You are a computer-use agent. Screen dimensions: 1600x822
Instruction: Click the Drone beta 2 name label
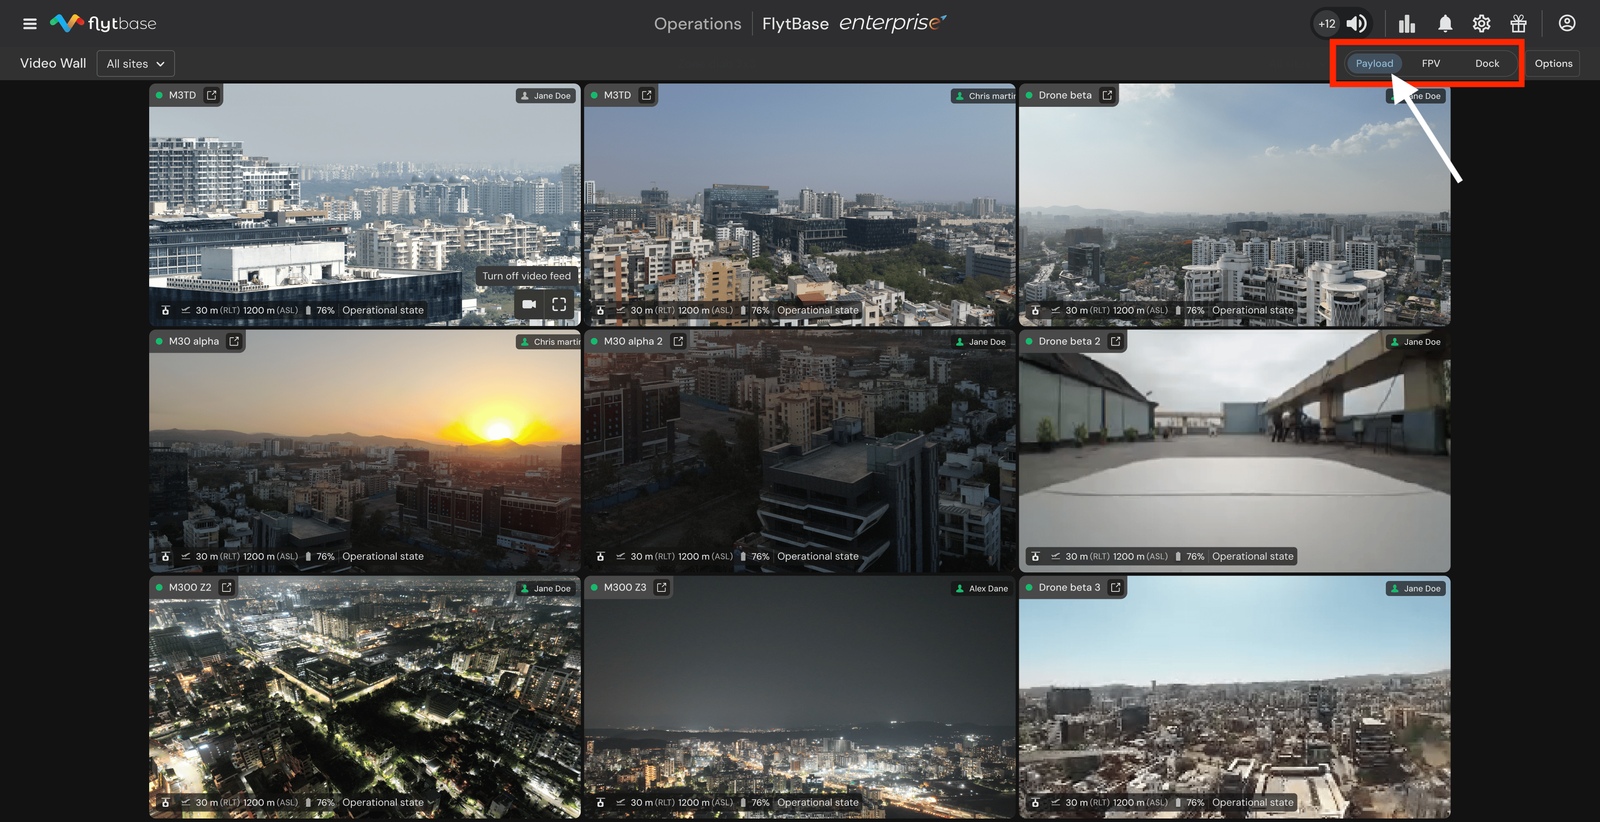pyautogui.click(x=1069, y=341)
